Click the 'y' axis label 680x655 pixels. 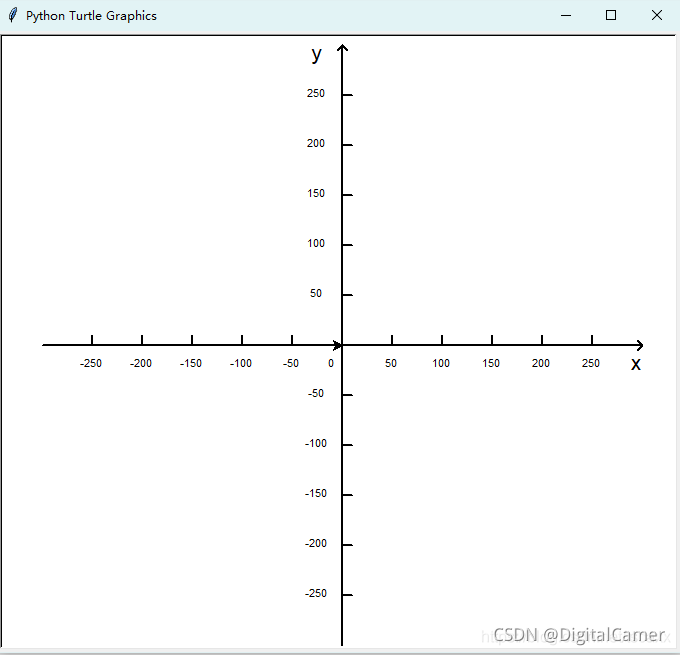317,55
